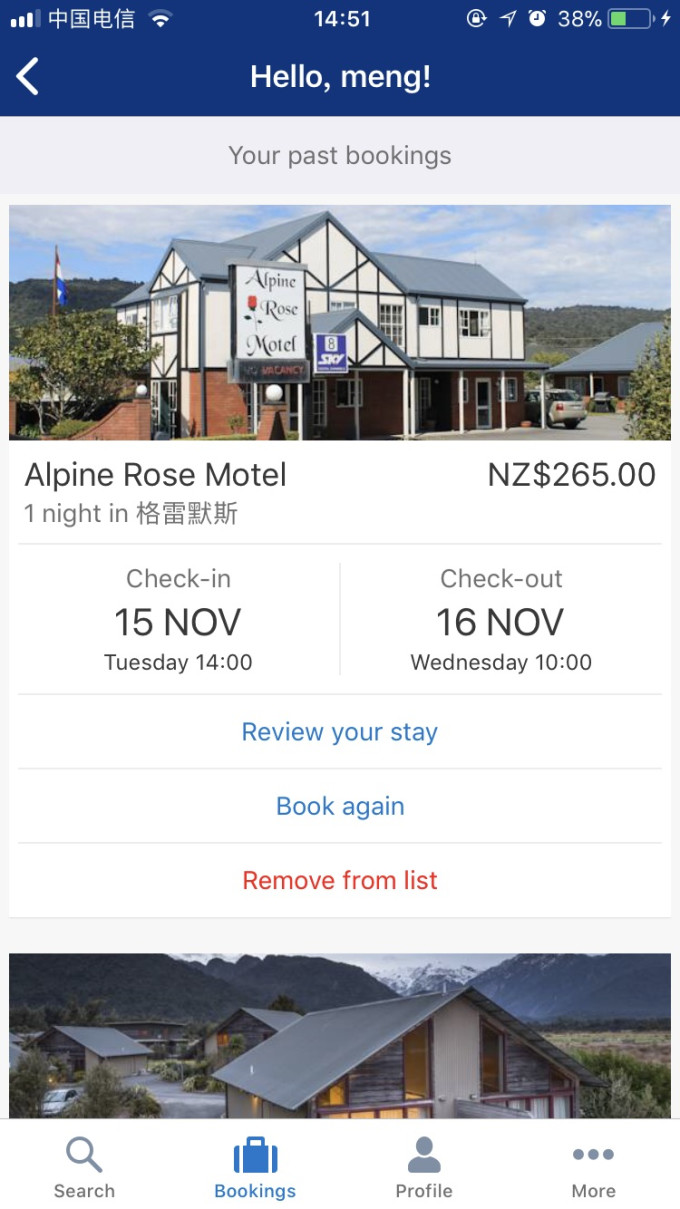Tap the Wi-Fi status icon
680x1209 pixels.
point(159,19)
